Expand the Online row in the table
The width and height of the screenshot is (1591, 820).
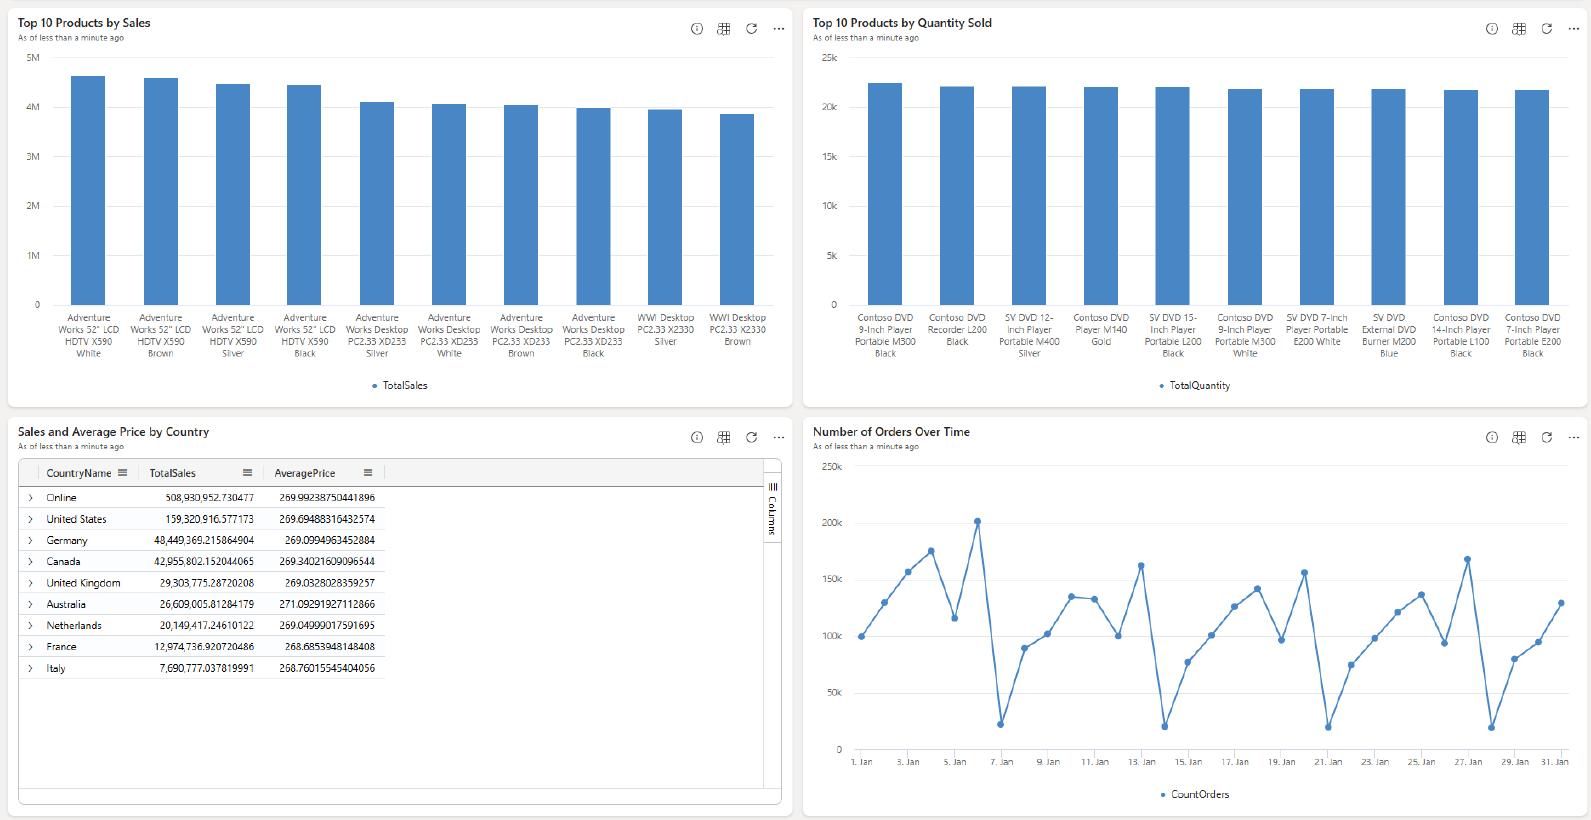(x=31, y=498)
